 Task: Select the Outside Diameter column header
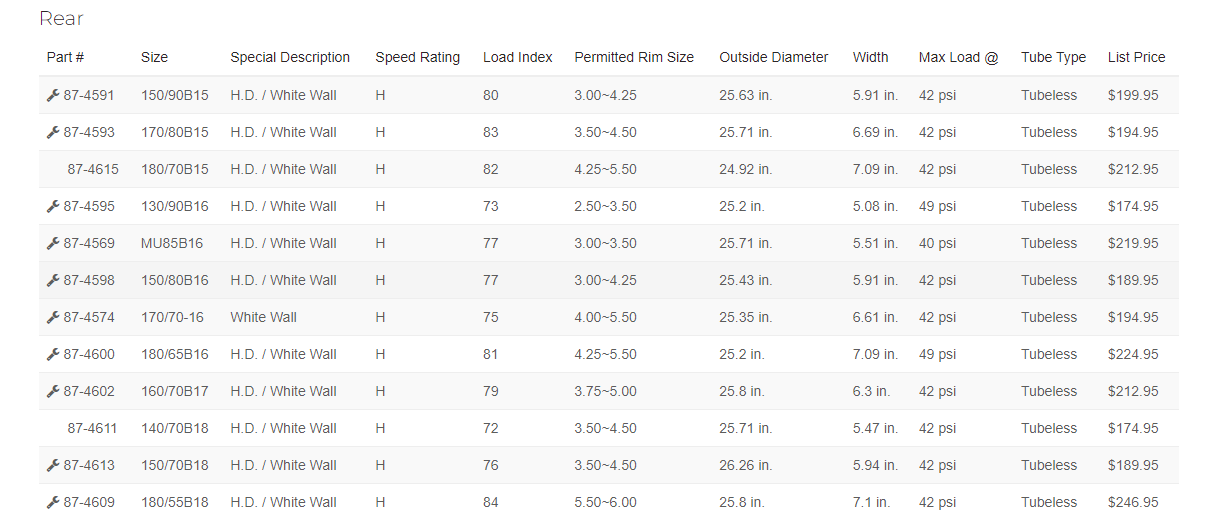(x=773, y=58)
